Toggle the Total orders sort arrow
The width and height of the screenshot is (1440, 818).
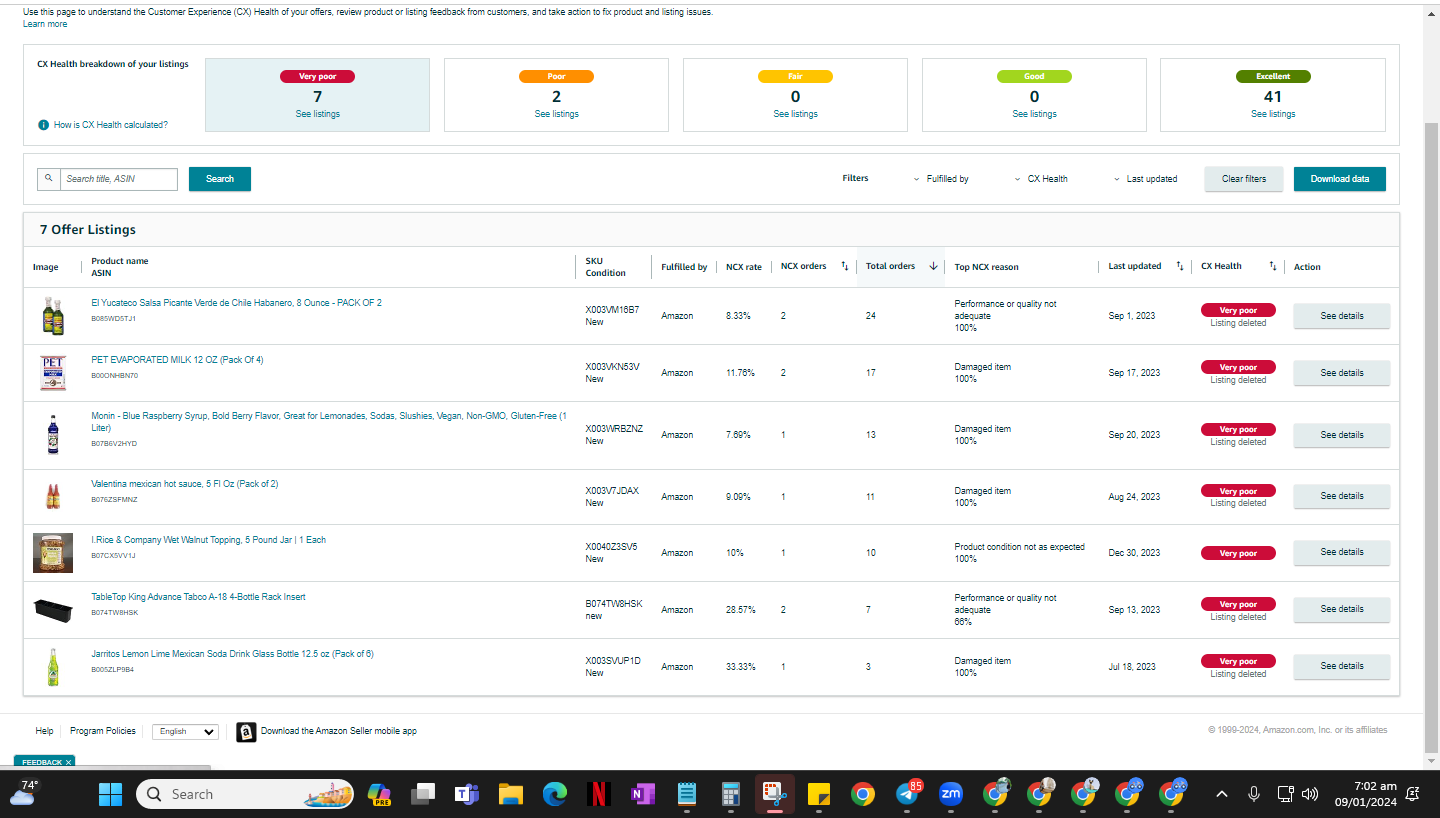(x=933, y=266)
